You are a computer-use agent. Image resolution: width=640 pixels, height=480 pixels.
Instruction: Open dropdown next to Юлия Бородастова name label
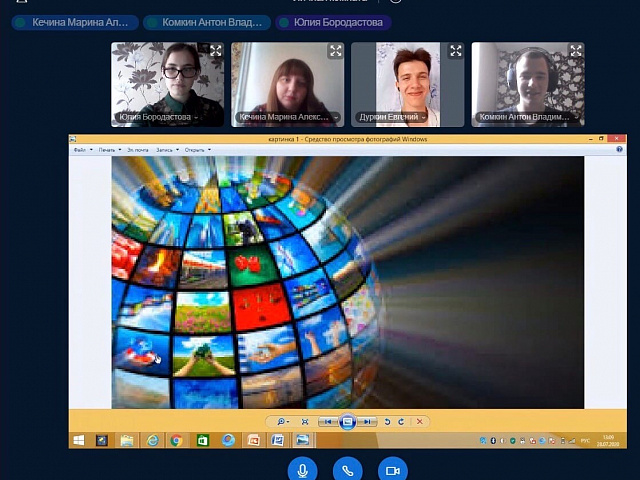(x=196, y=118)
